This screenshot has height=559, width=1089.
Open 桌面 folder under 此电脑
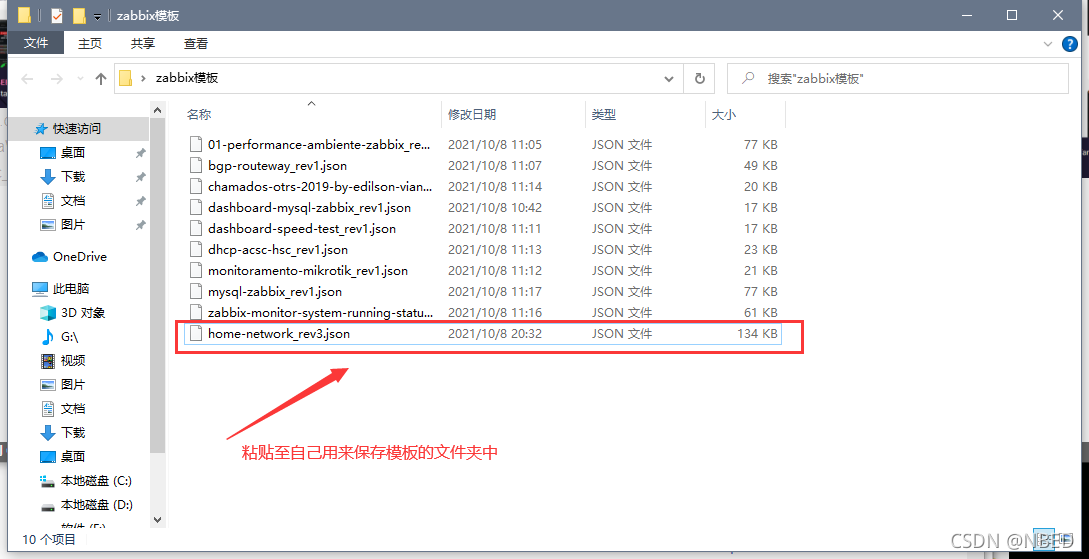click(x=73, y=456)
